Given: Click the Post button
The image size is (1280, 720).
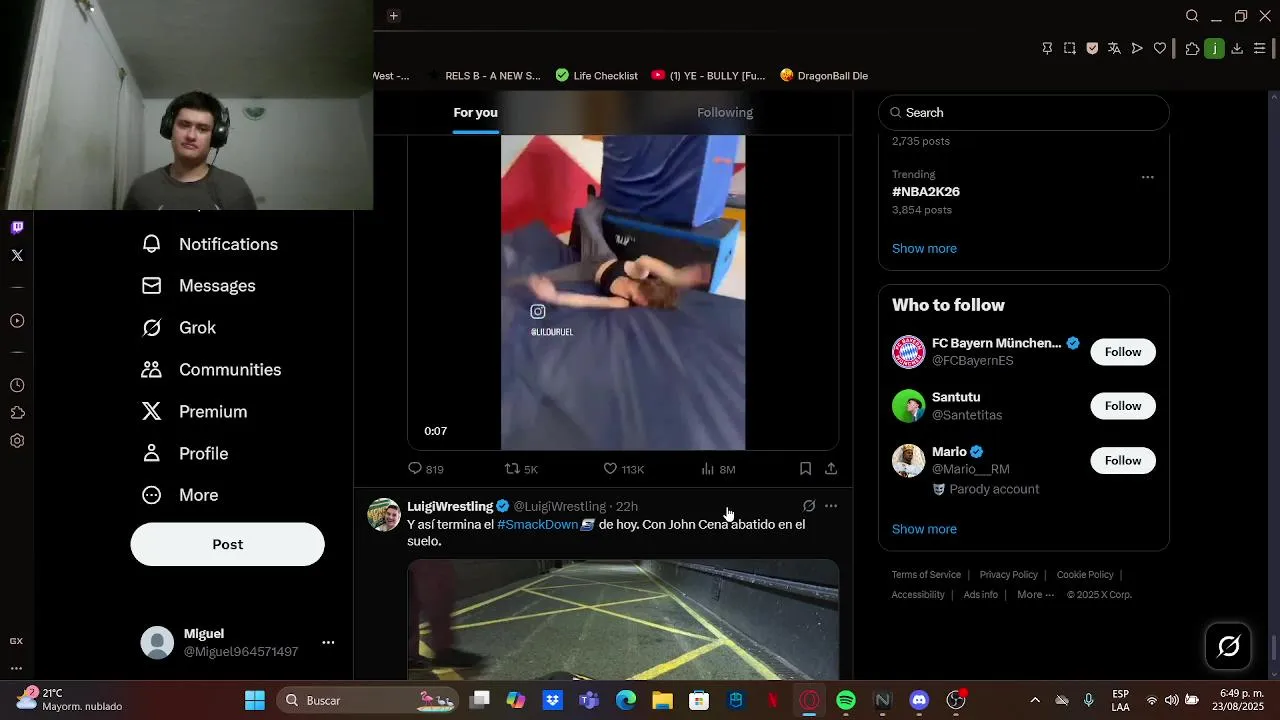Looking at the screenshot, I should click(227, 544).
